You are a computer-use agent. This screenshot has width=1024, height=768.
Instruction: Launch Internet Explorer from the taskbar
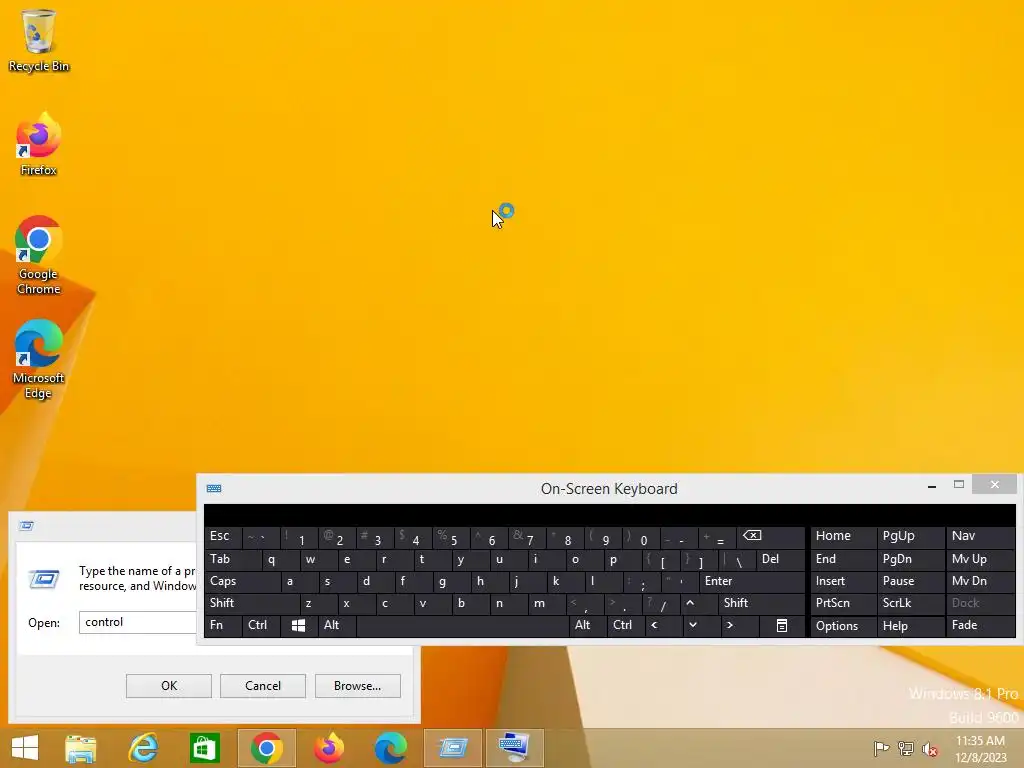click(x=143, y=748)
